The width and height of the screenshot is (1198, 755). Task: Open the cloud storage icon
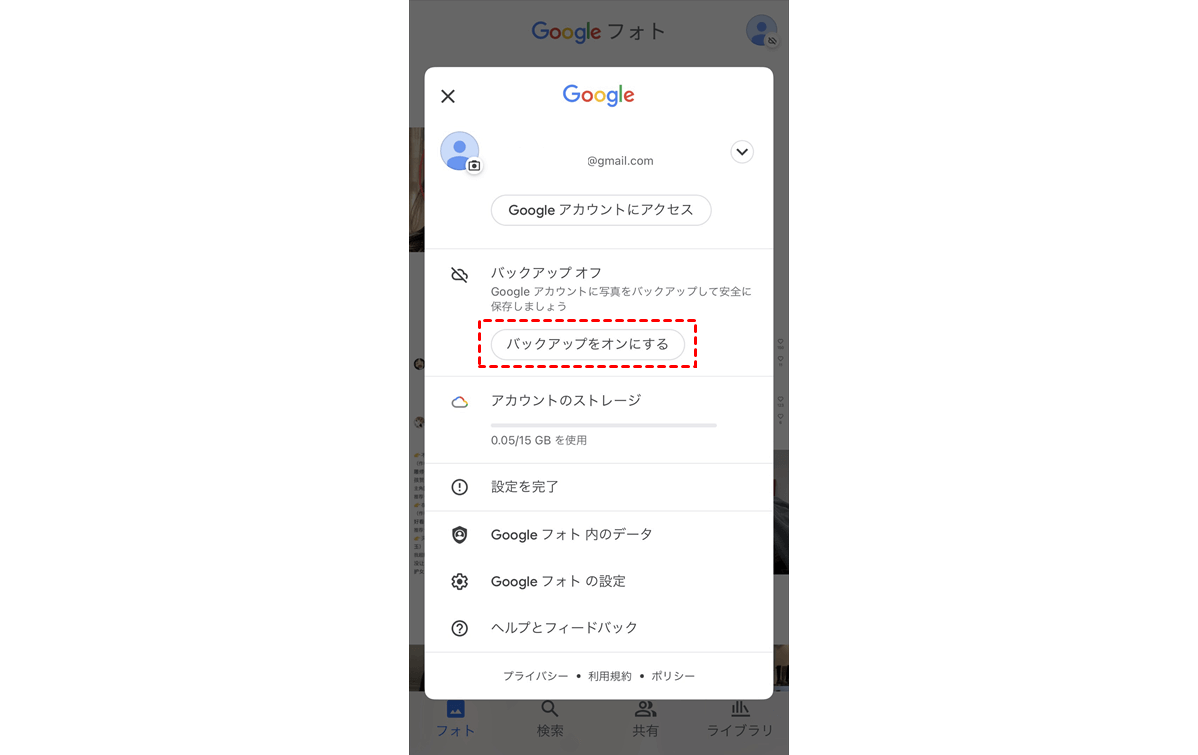(459, 402)
